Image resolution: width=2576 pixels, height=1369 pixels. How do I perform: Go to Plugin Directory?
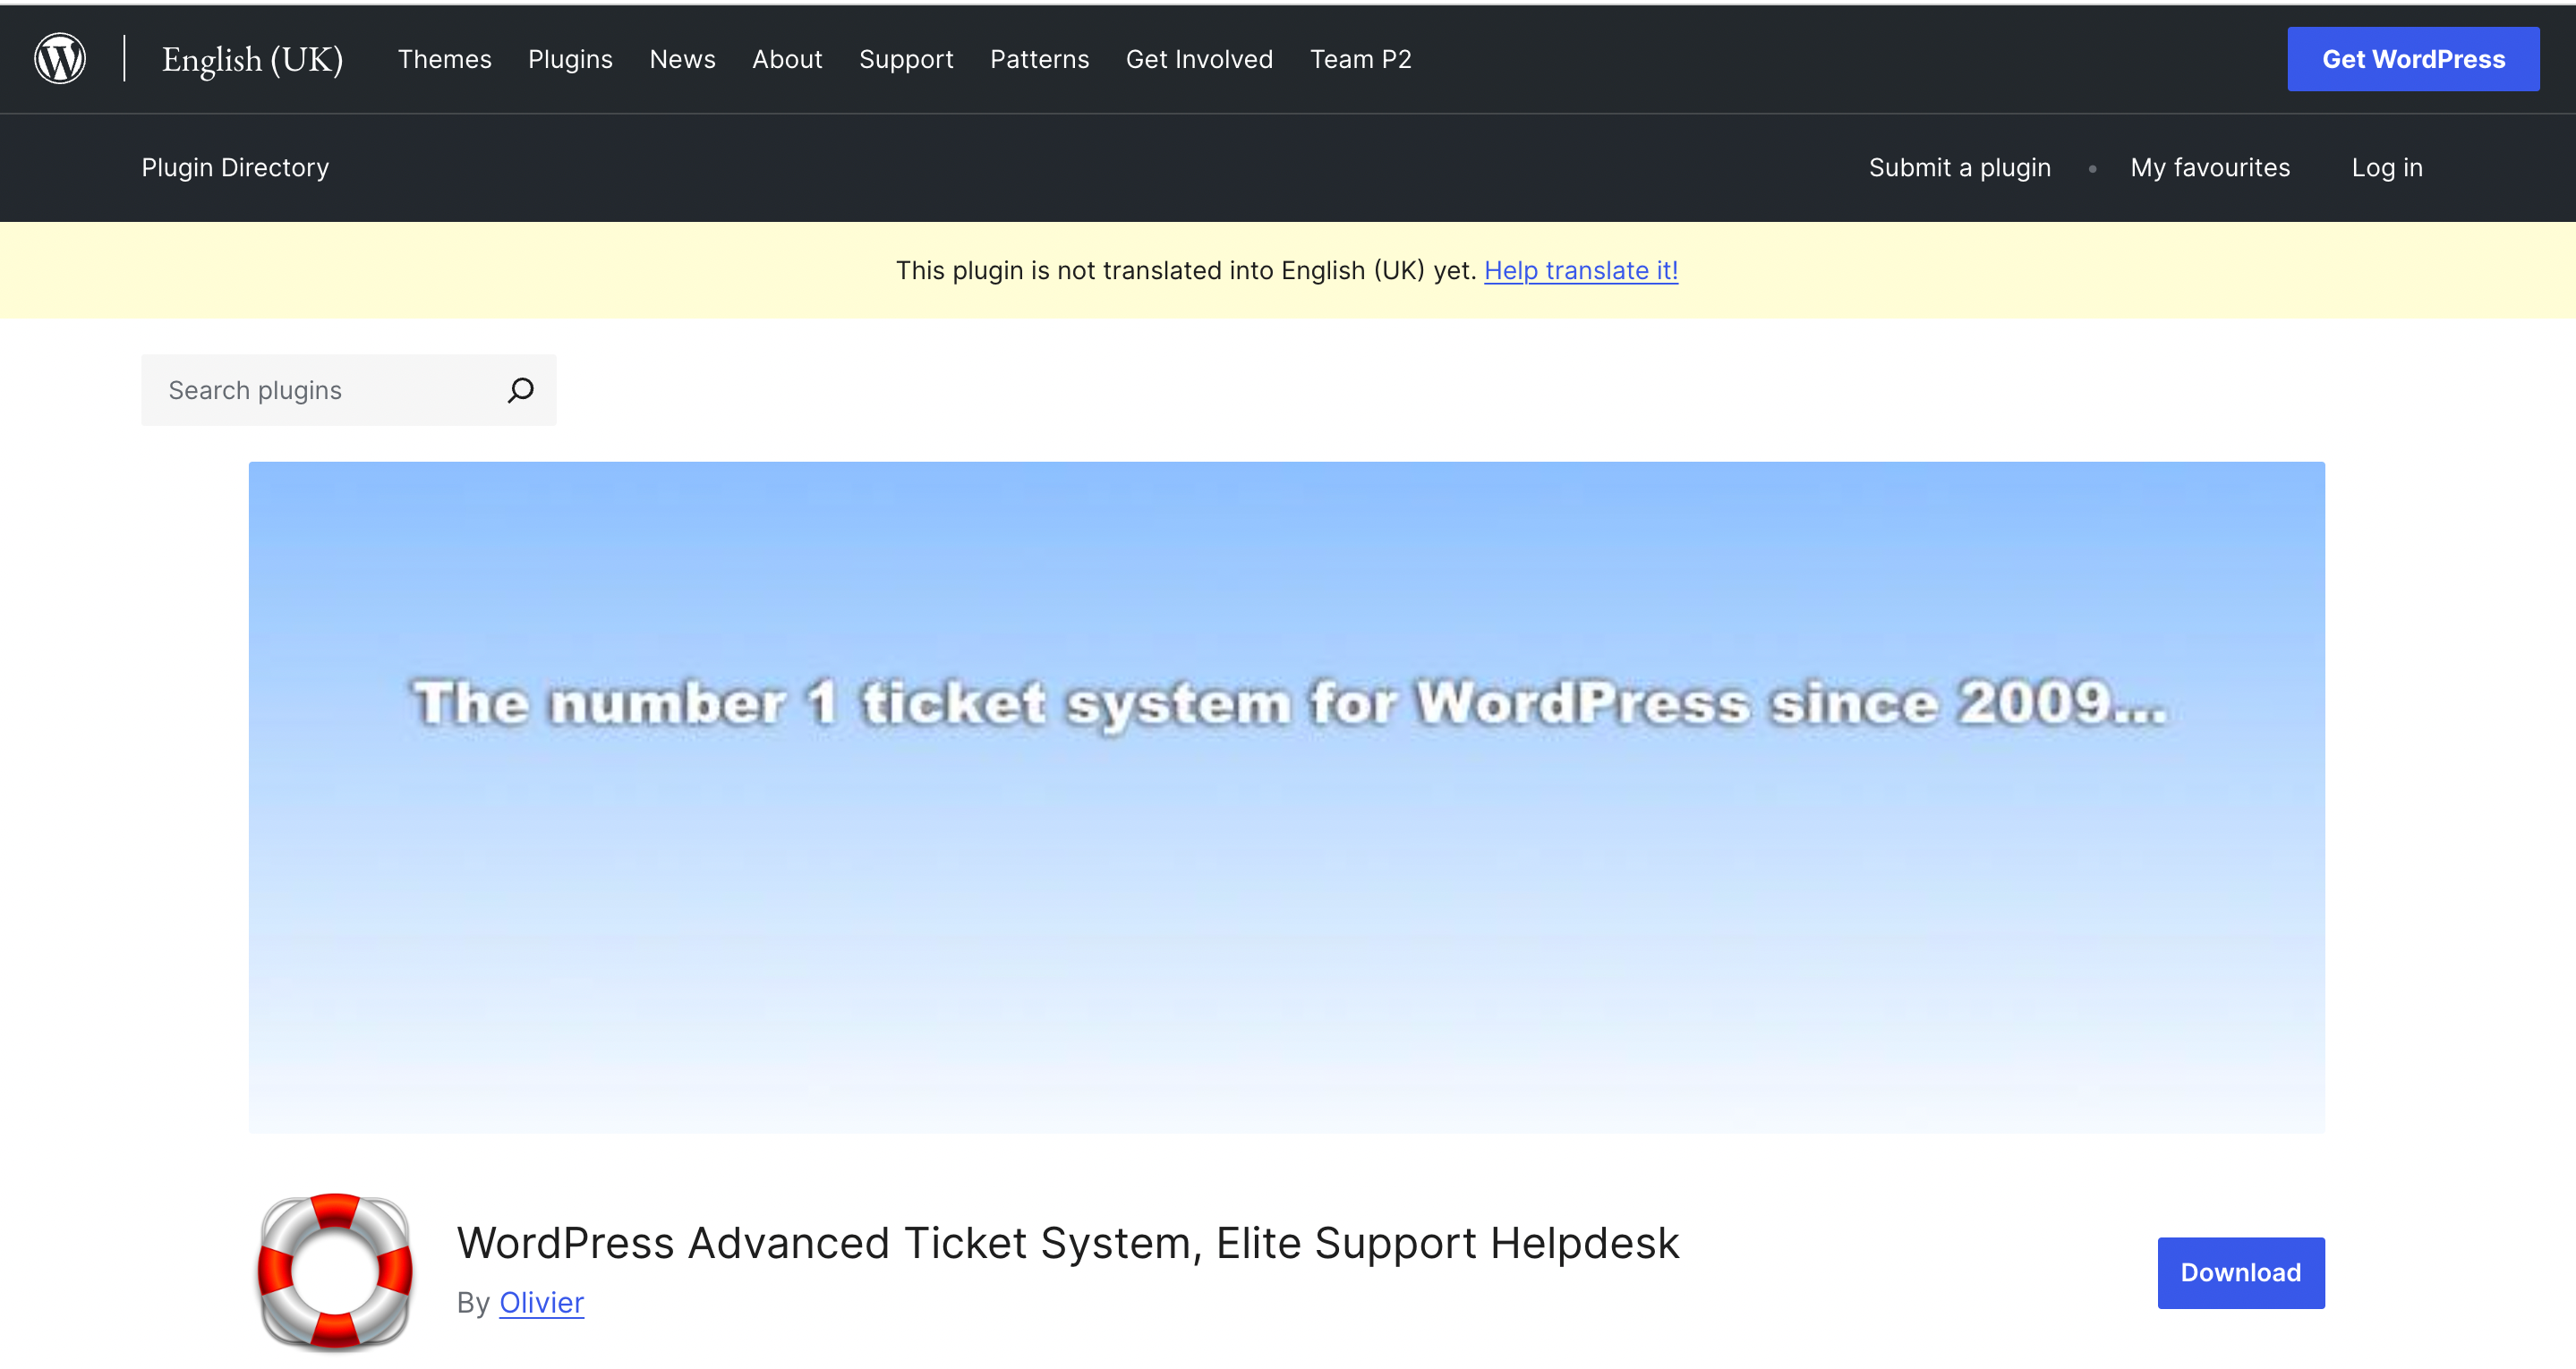235,167
